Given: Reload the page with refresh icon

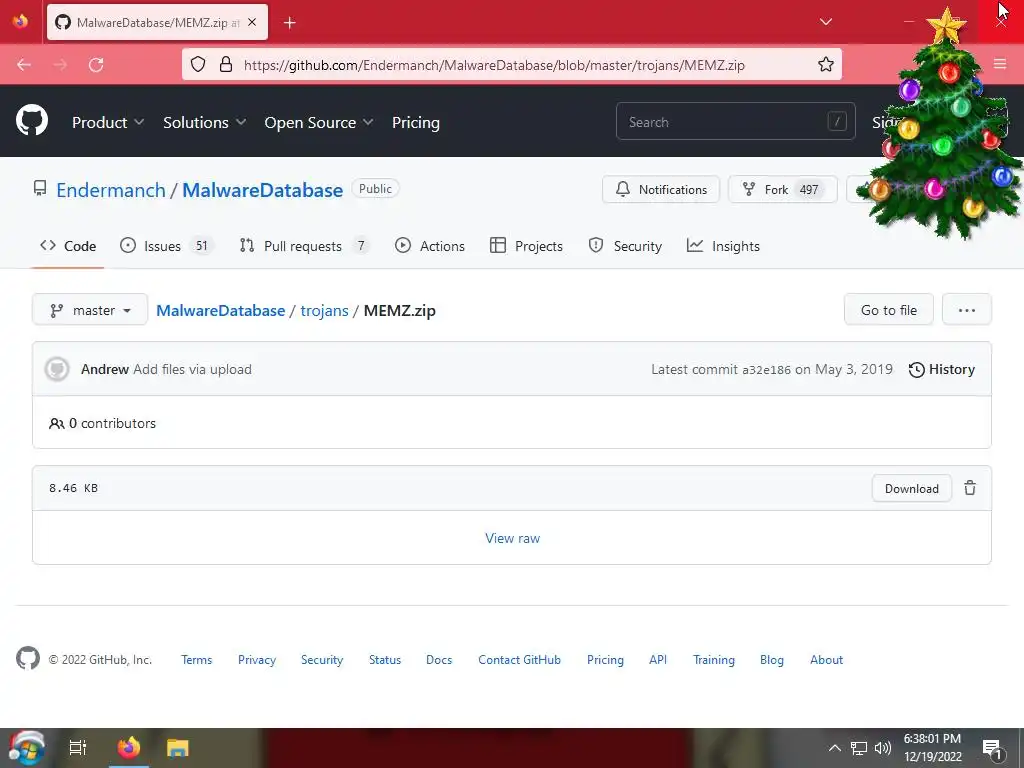Looking at the screenshot, I should click(96, 65).
